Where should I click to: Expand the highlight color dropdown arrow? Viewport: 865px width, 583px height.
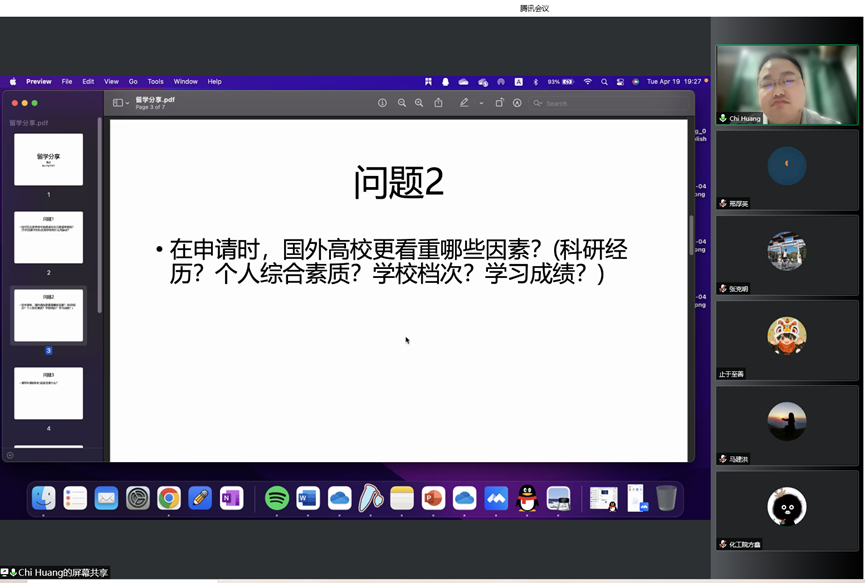point(481,103)
